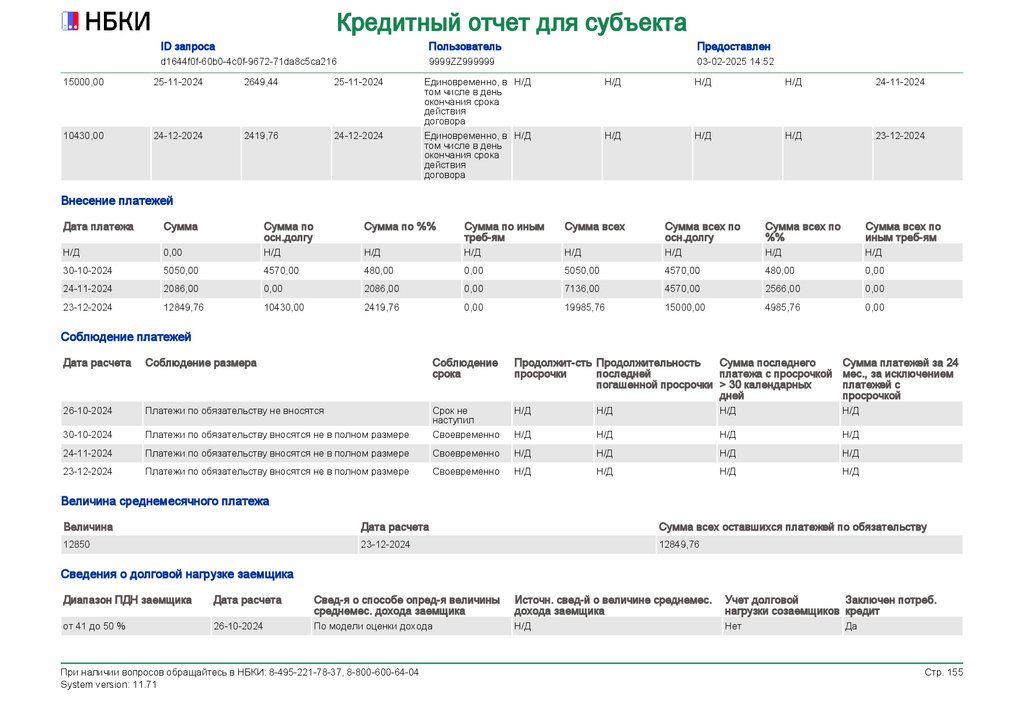Click 10430,00 in the row dated 24-12-2024
Screen dimensions: 1024x724
[84, 136]
